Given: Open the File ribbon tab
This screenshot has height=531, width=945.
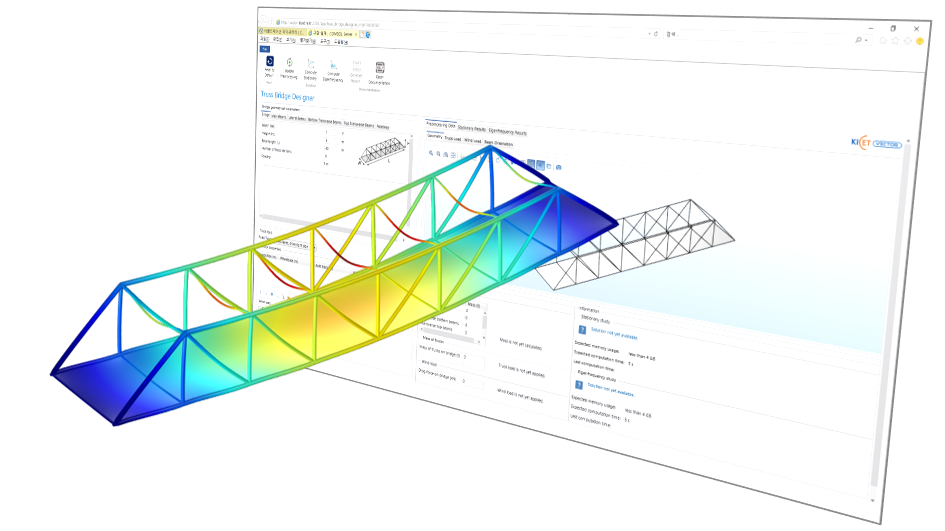Looking at the screenshot, I should 264,48.
